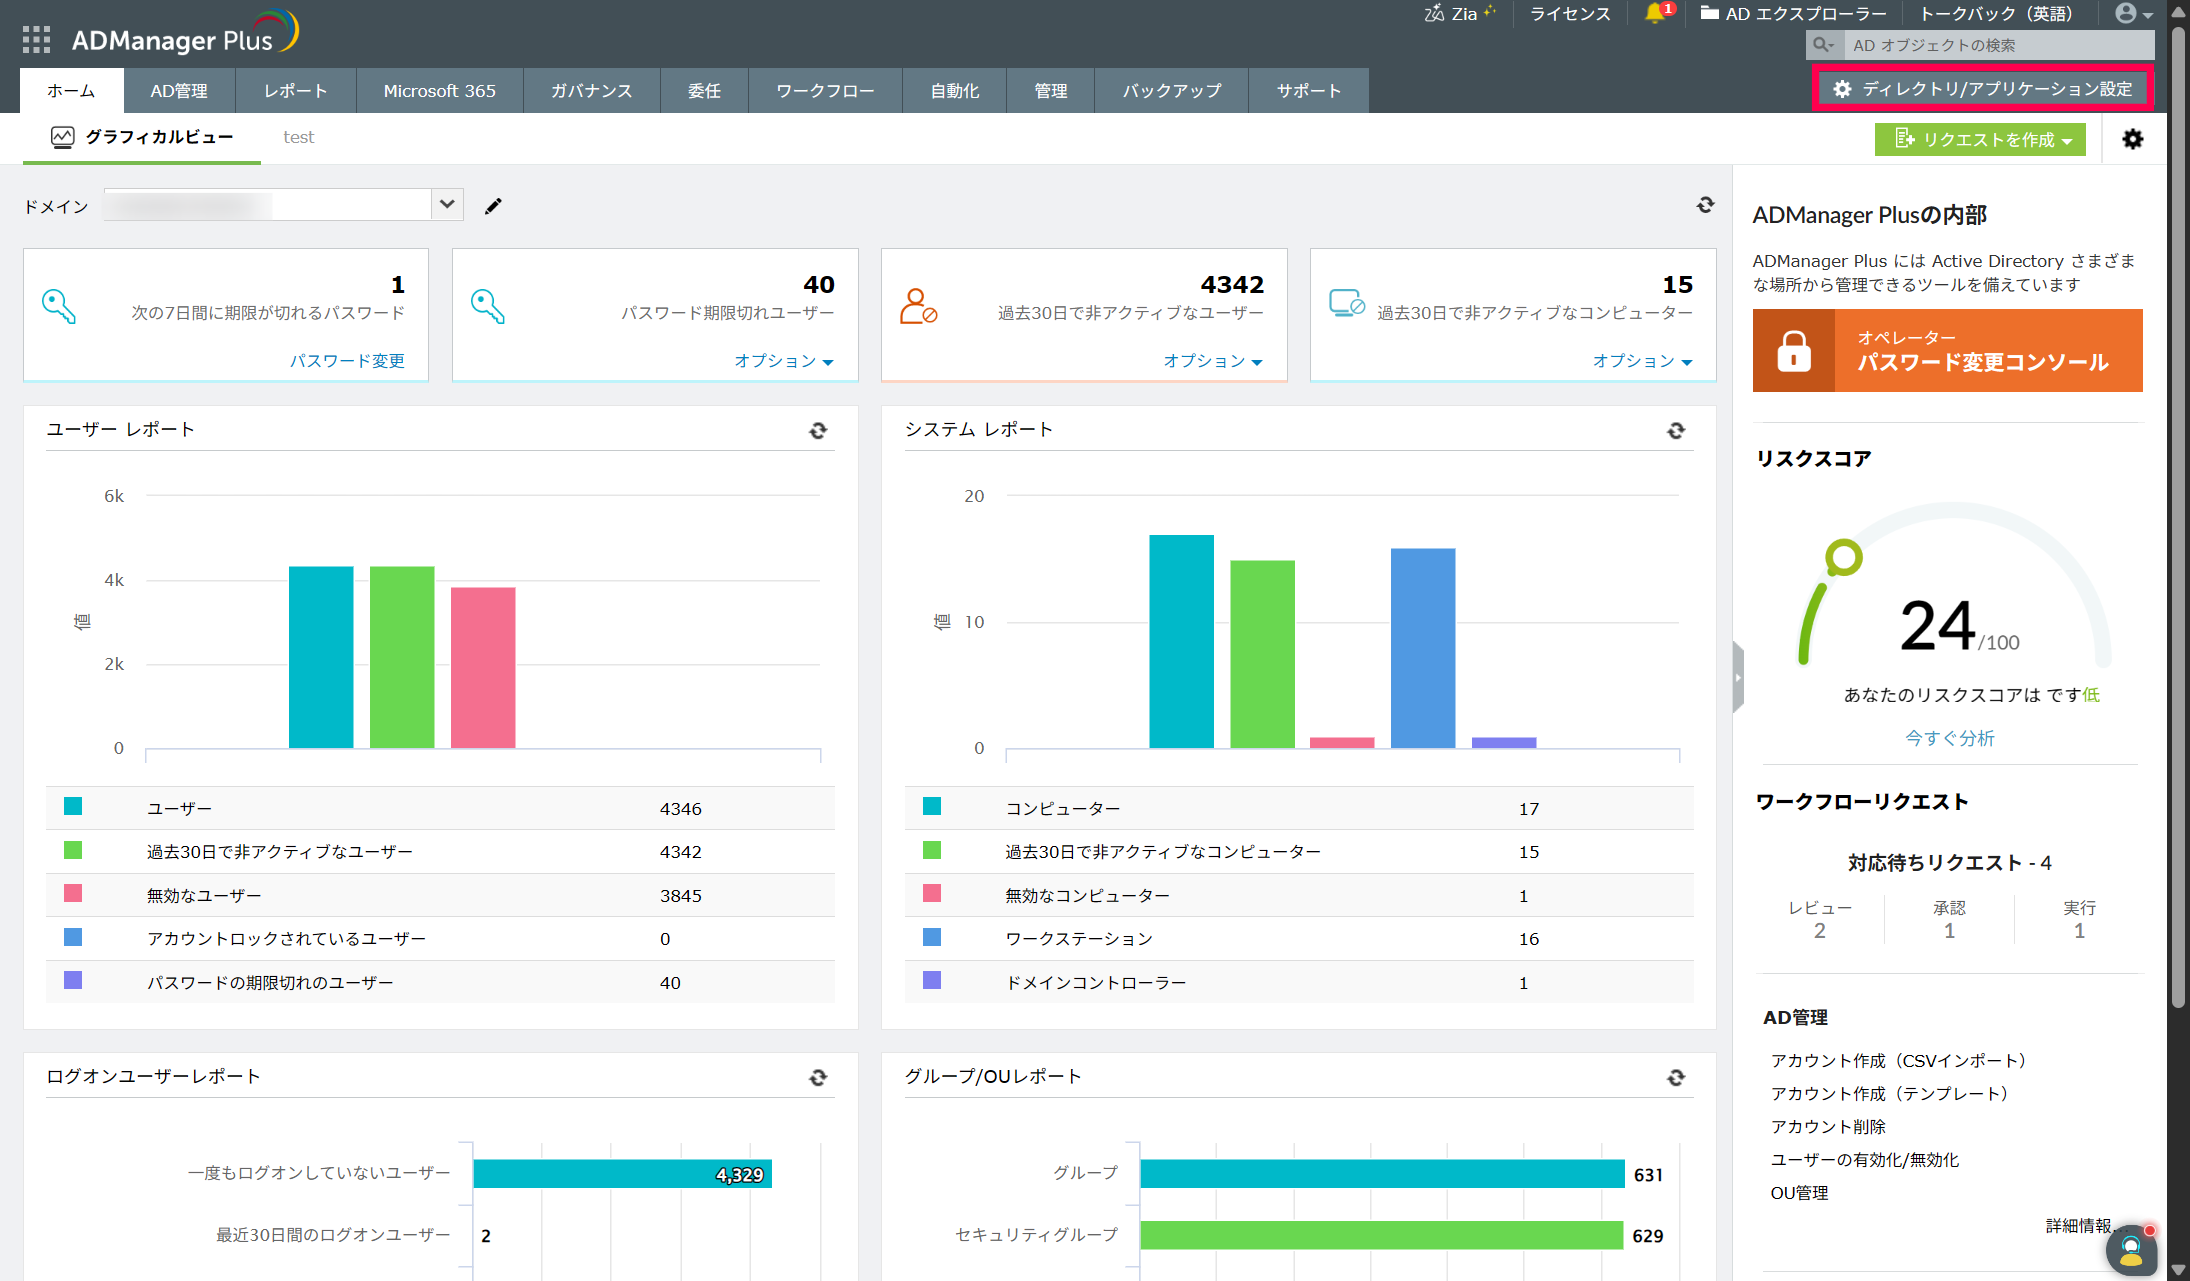Refresh the グループ/OUレポート panel

1676,1078
